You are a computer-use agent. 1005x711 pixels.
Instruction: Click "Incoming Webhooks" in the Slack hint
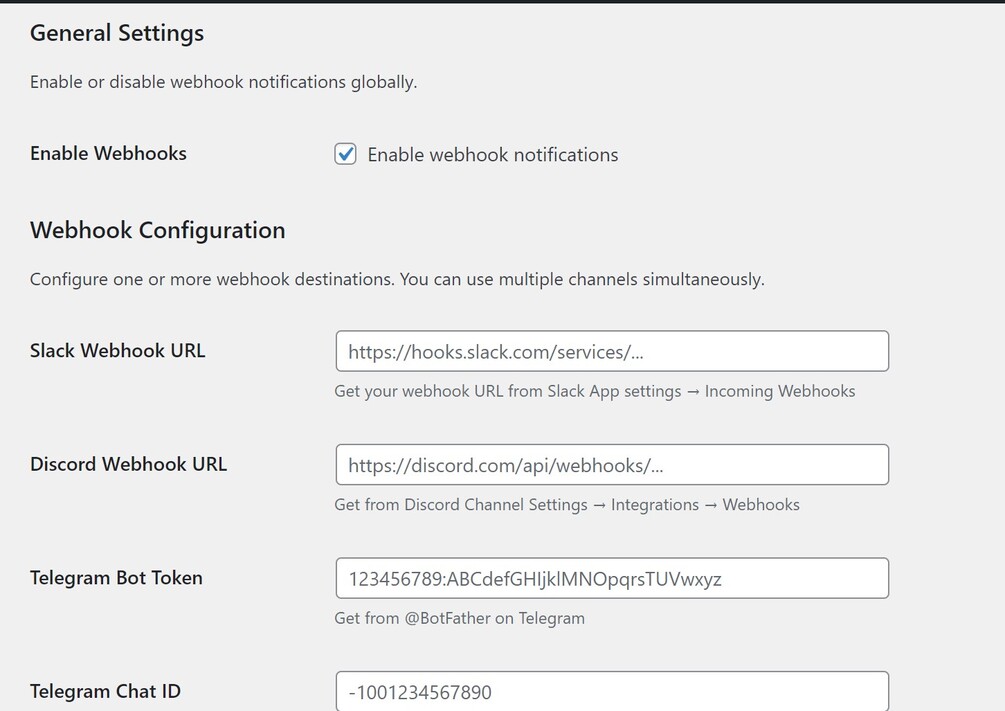780,391
